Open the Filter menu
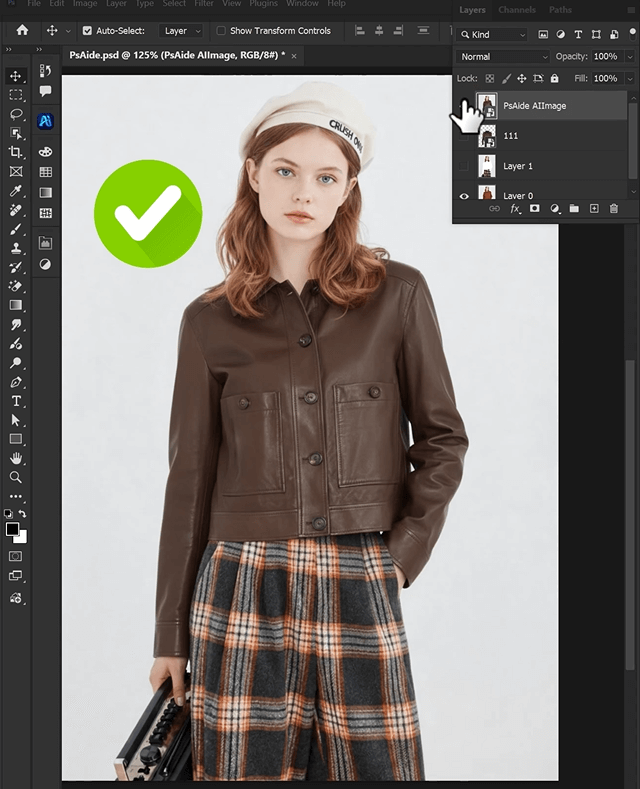The width and height of the screenshot is (640, 789). tap(204, 4)
